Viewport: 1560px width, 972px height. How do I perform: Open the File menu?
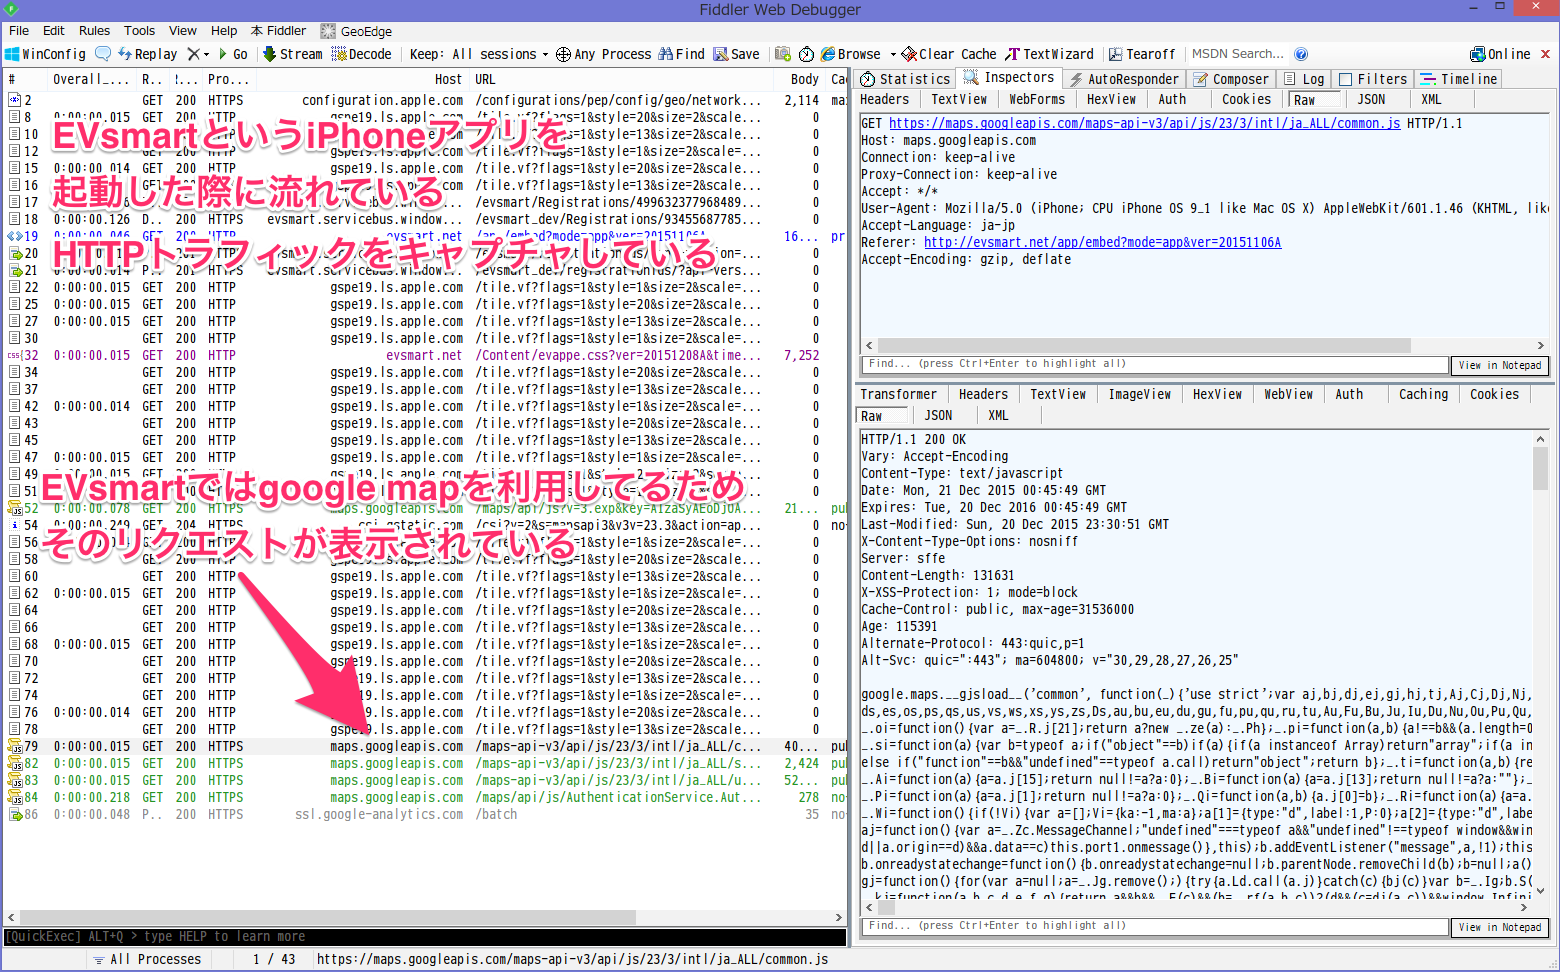(x=19, y=31)
